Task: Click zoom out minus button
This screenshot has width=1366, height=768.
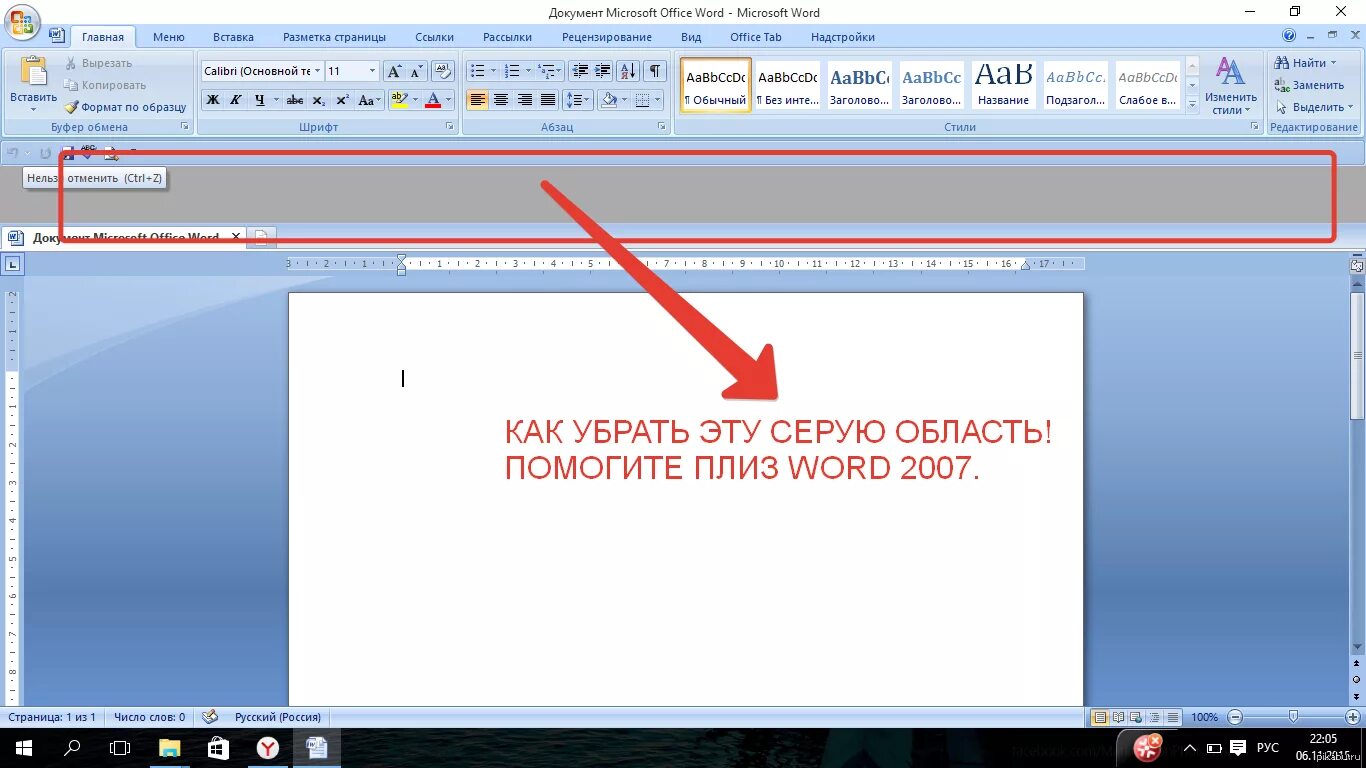Action: (1235, 717)
